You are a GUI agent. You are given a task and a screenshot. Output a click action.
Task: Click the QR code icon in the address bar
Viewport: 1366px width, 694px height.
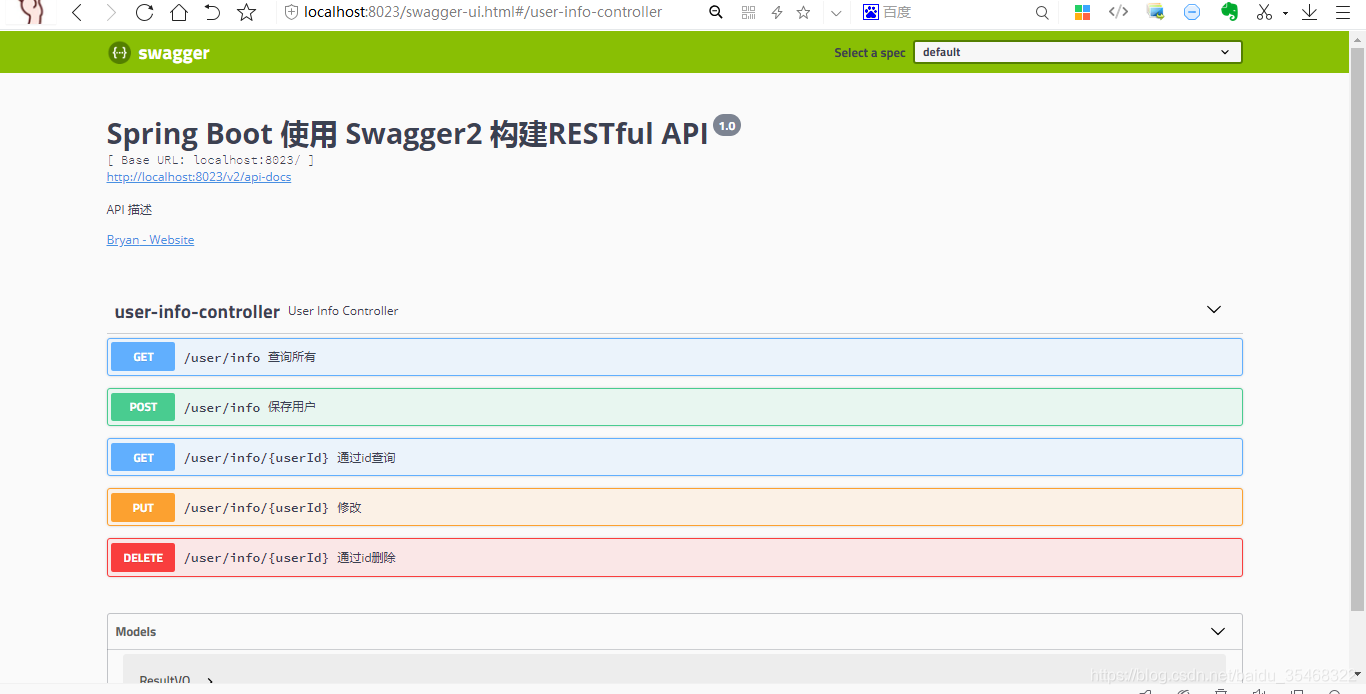(748, 12)
